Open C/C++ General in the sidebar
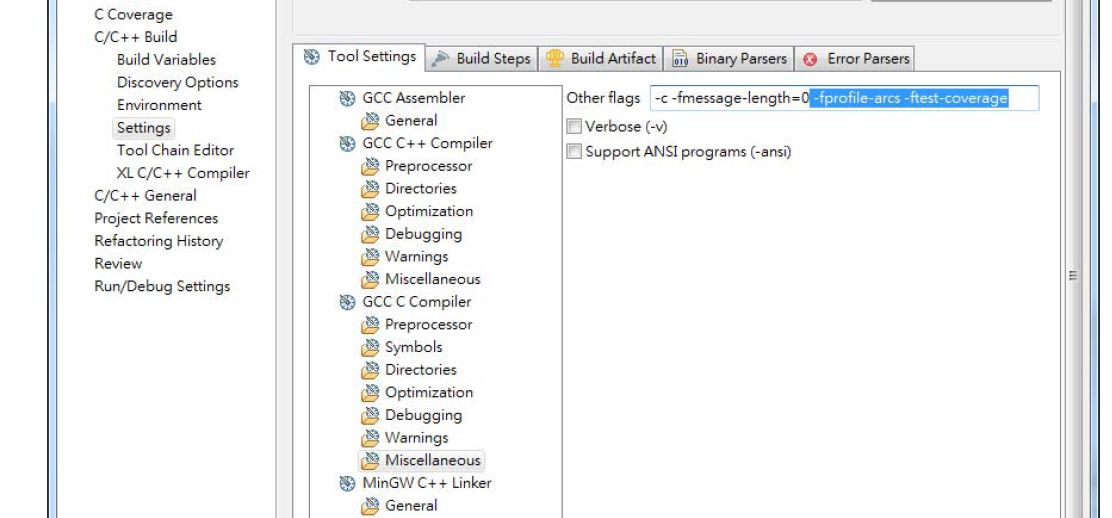 [x=145, y=196]
